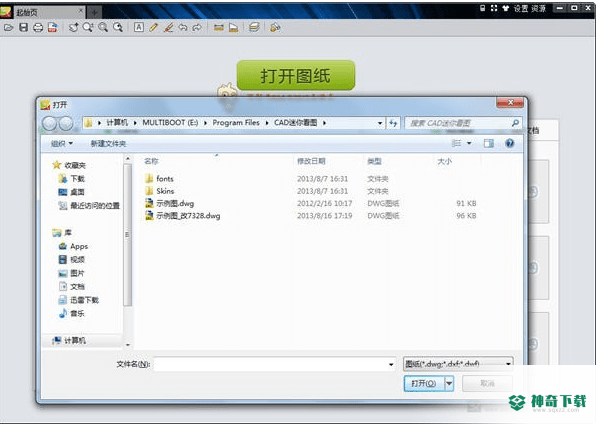Select the magnifier with plus-minus icon
The height and width of the screenshot is (424, 598).
point(88,27)
